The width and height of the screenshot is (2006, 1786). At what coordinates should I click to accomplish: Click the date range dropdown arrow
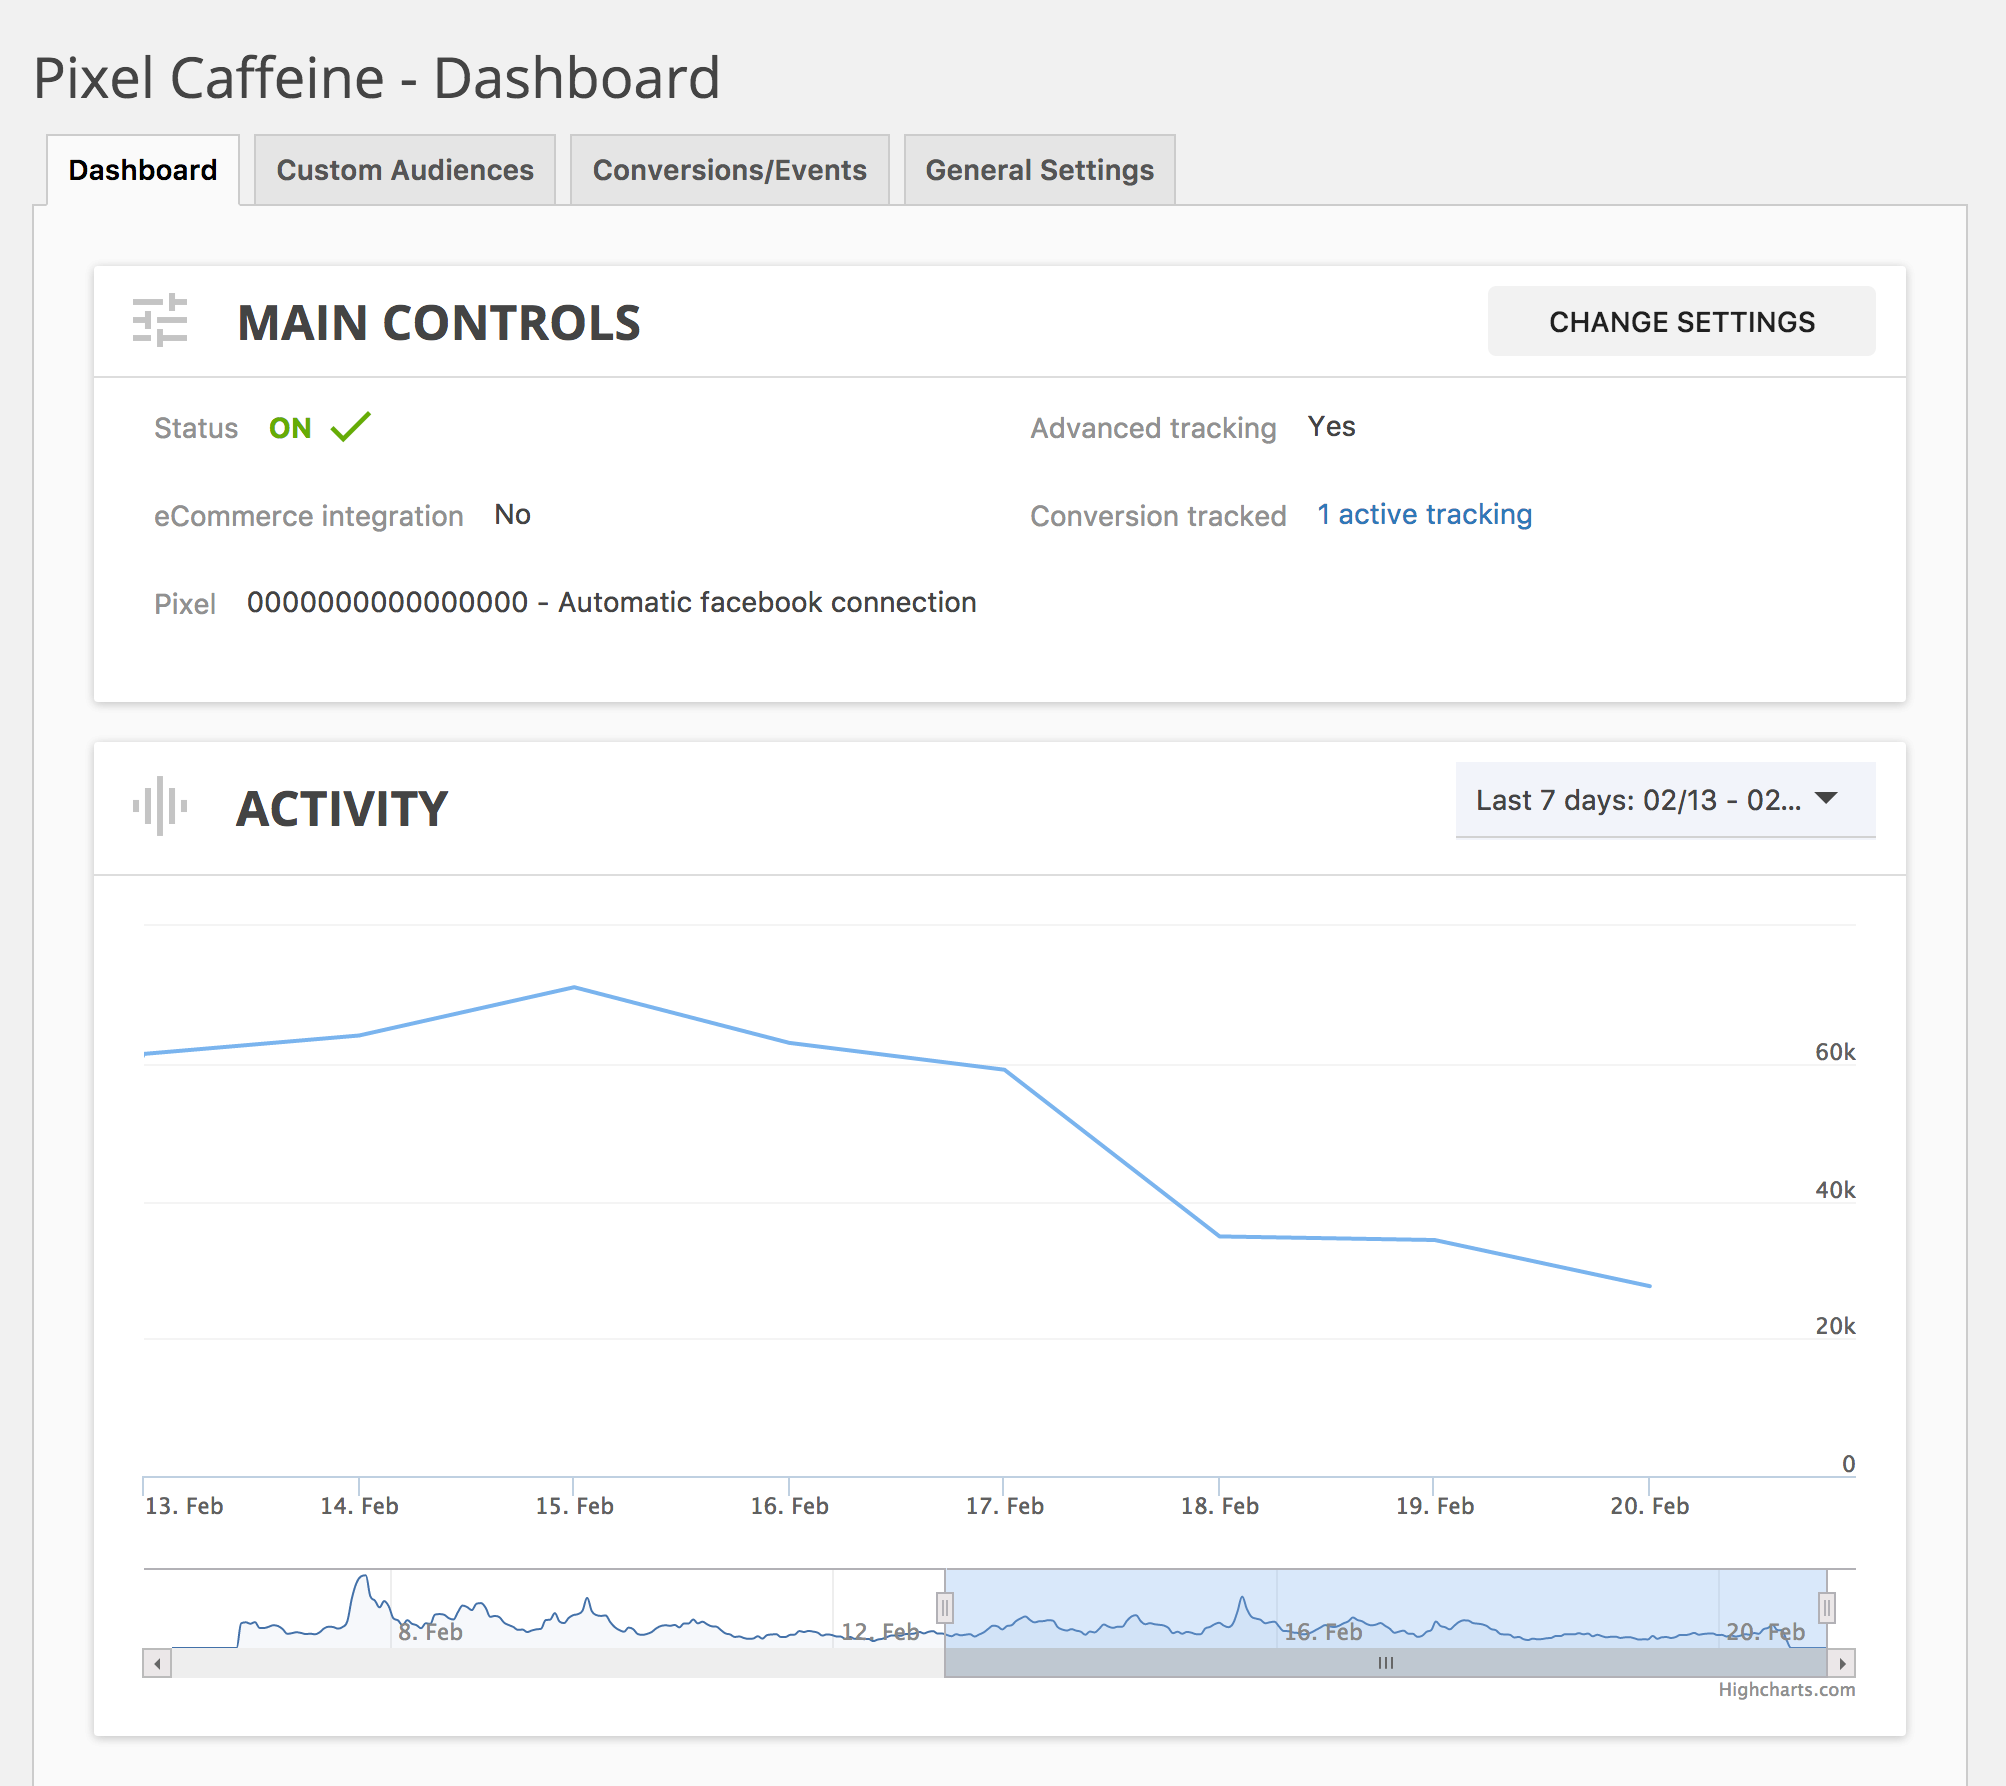tap(1826, 798)
